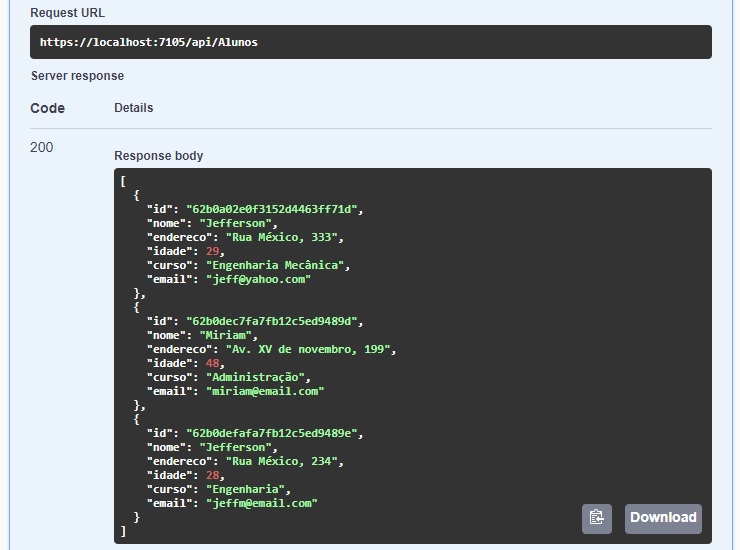Click the id 62b0a02e0f3152d4463ff71d
The image size is (740, 550).
click(274, 210)
